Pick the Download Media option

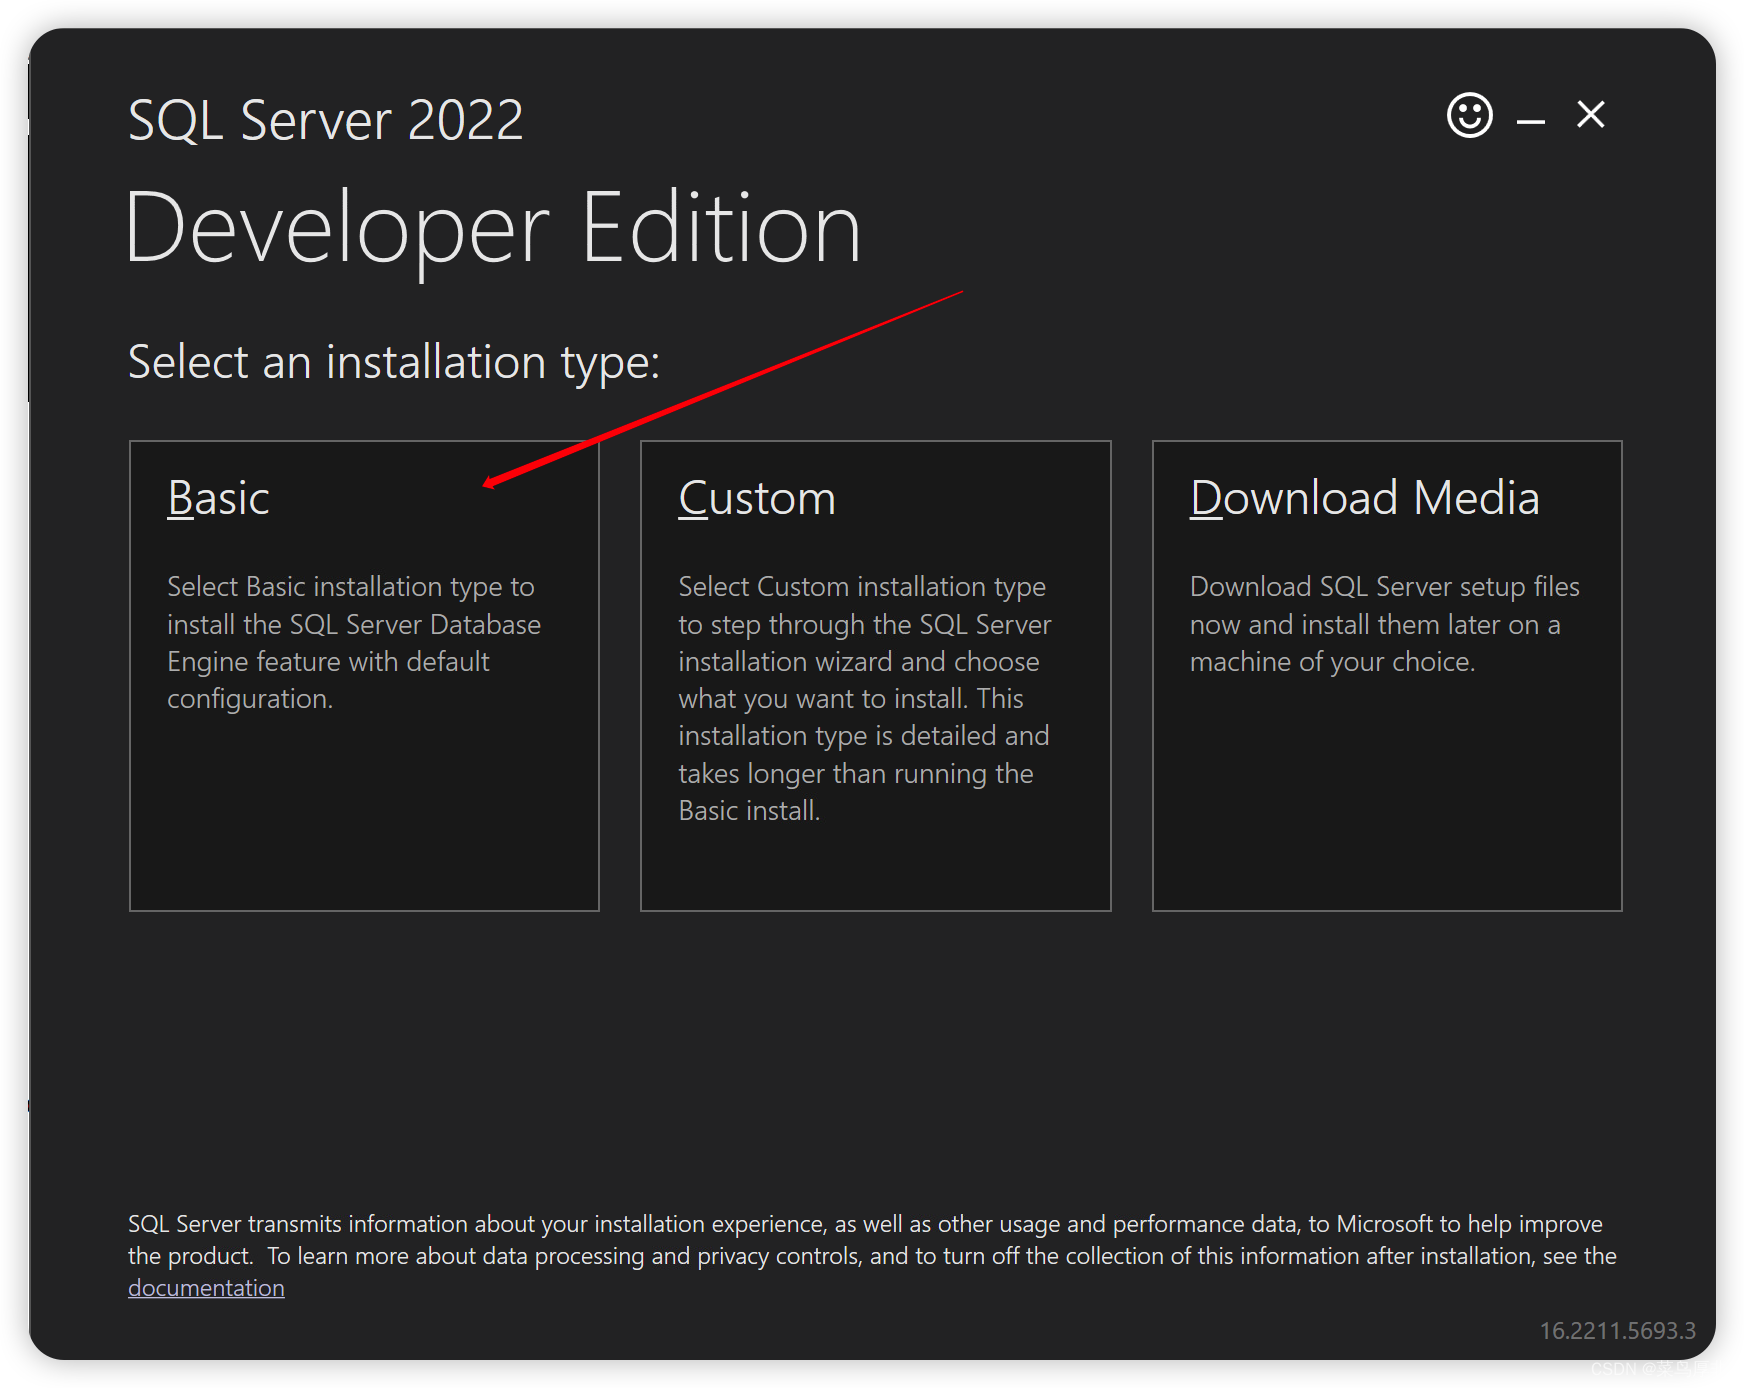point(1387,676)
